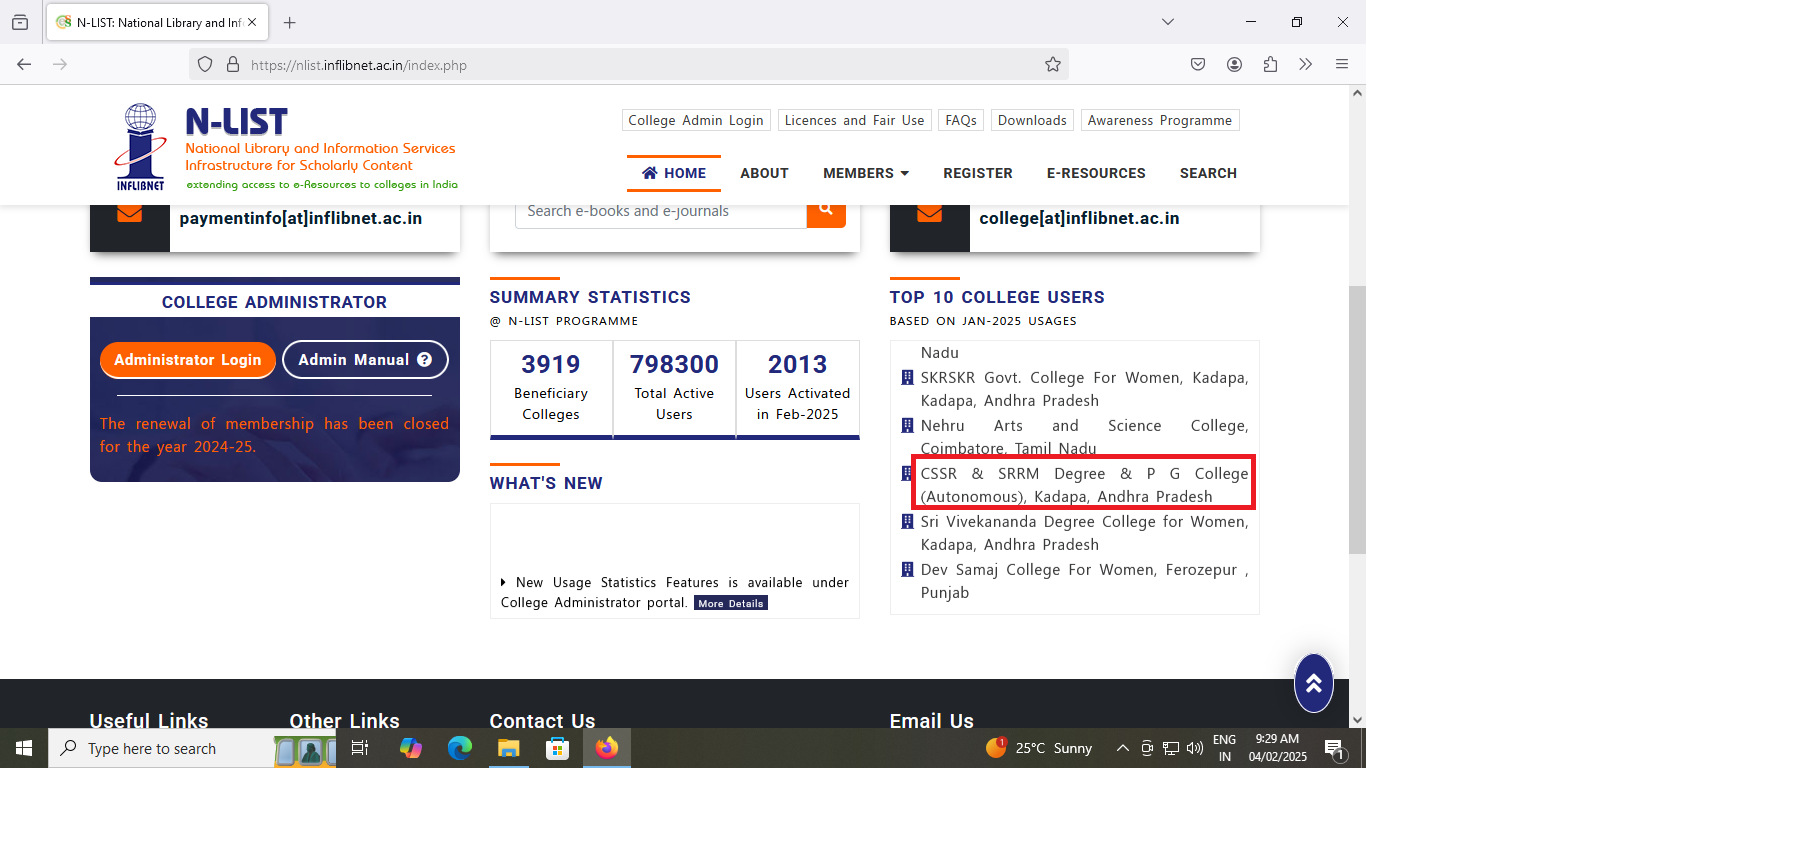The width and height of the screenshot is (1794, 856).
Task: Open Firefox account profile icon
Action: [1234, 65]
